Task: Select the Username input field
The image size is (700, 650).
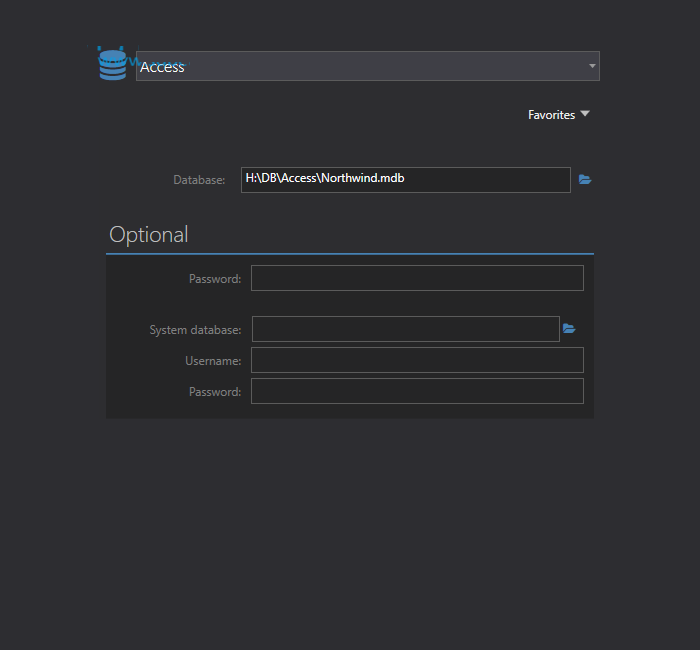Action: pos(416,360)
